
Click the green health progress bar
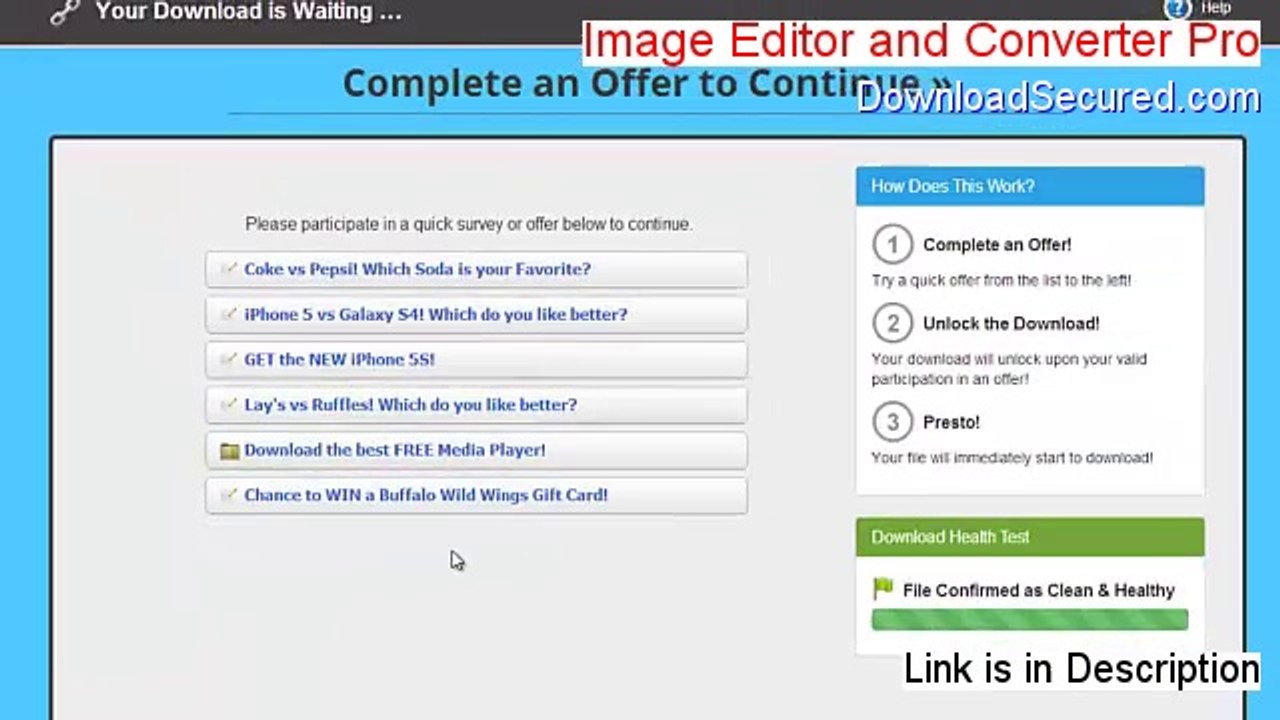[x=1029, y=619]
